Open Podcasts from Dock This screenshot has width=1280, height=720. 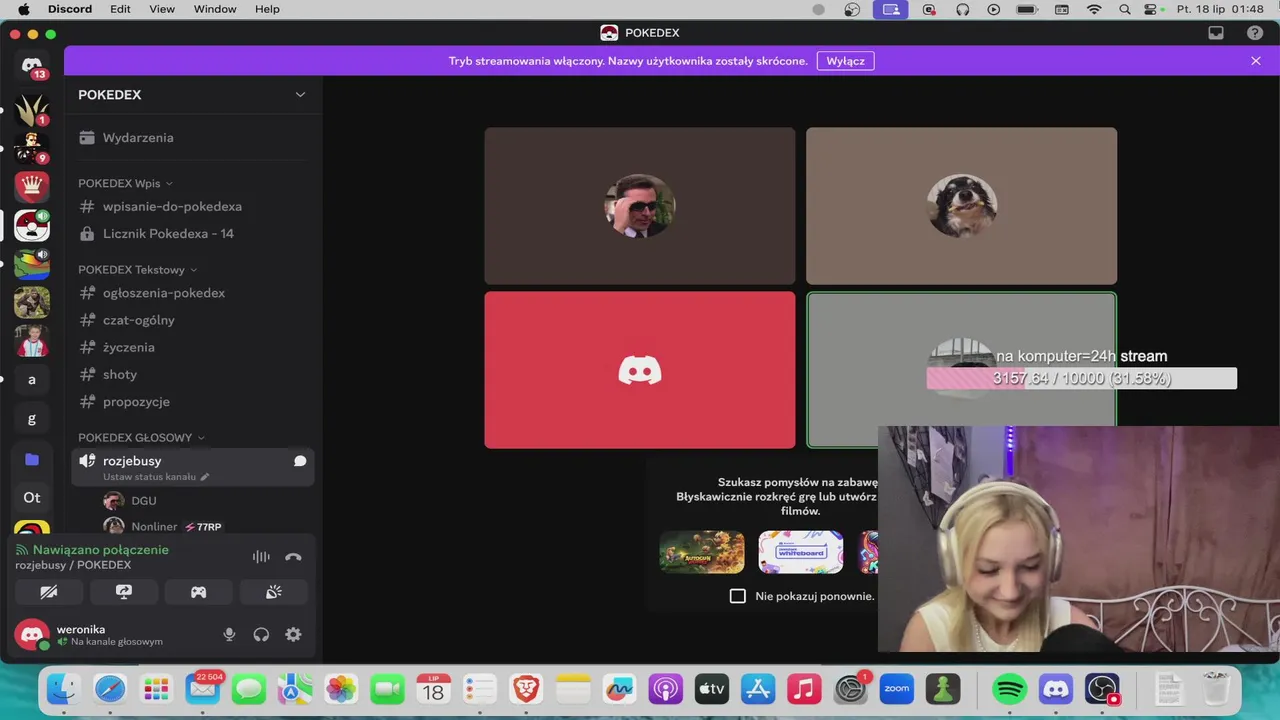pyautogui.click(x=665, y=688)
